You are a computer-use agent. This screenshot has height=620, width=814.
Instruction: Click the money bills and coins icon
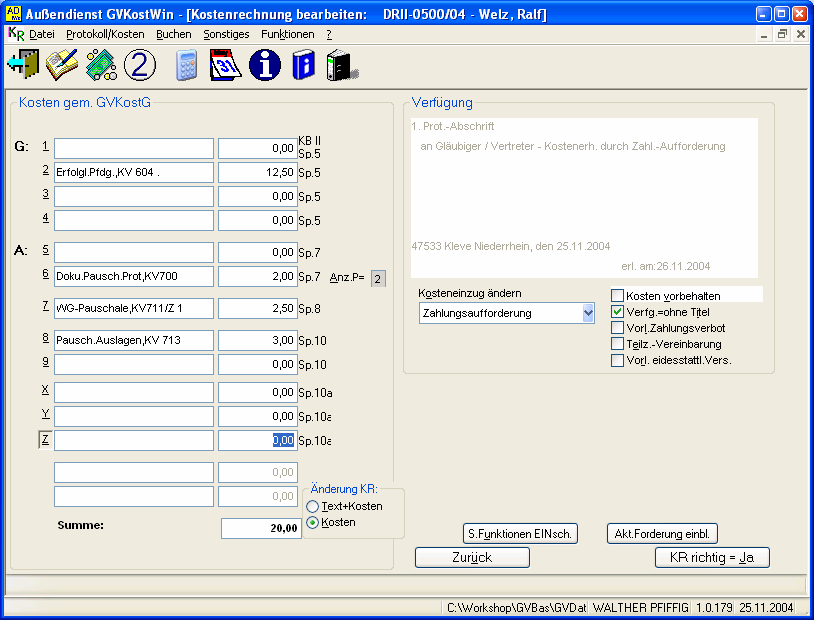pos(101,65)
